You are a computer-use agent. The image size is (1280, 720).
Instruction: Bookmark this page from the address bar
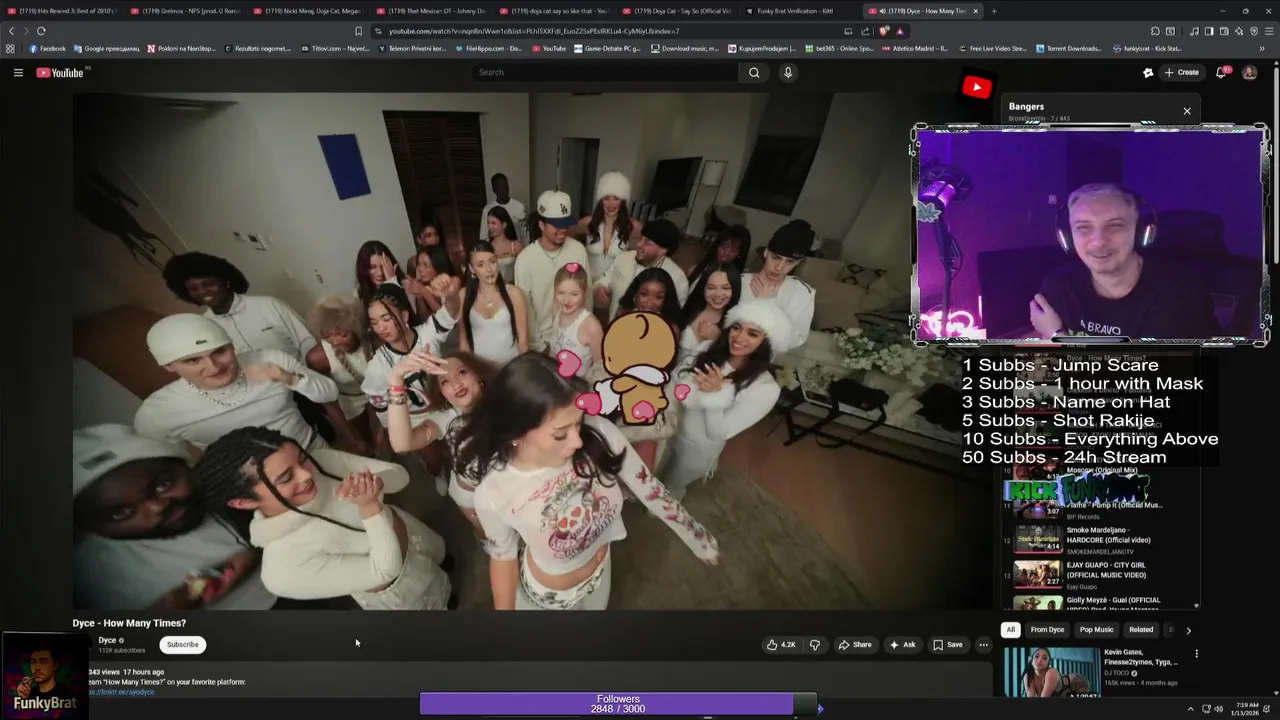[x=358, y=31]
